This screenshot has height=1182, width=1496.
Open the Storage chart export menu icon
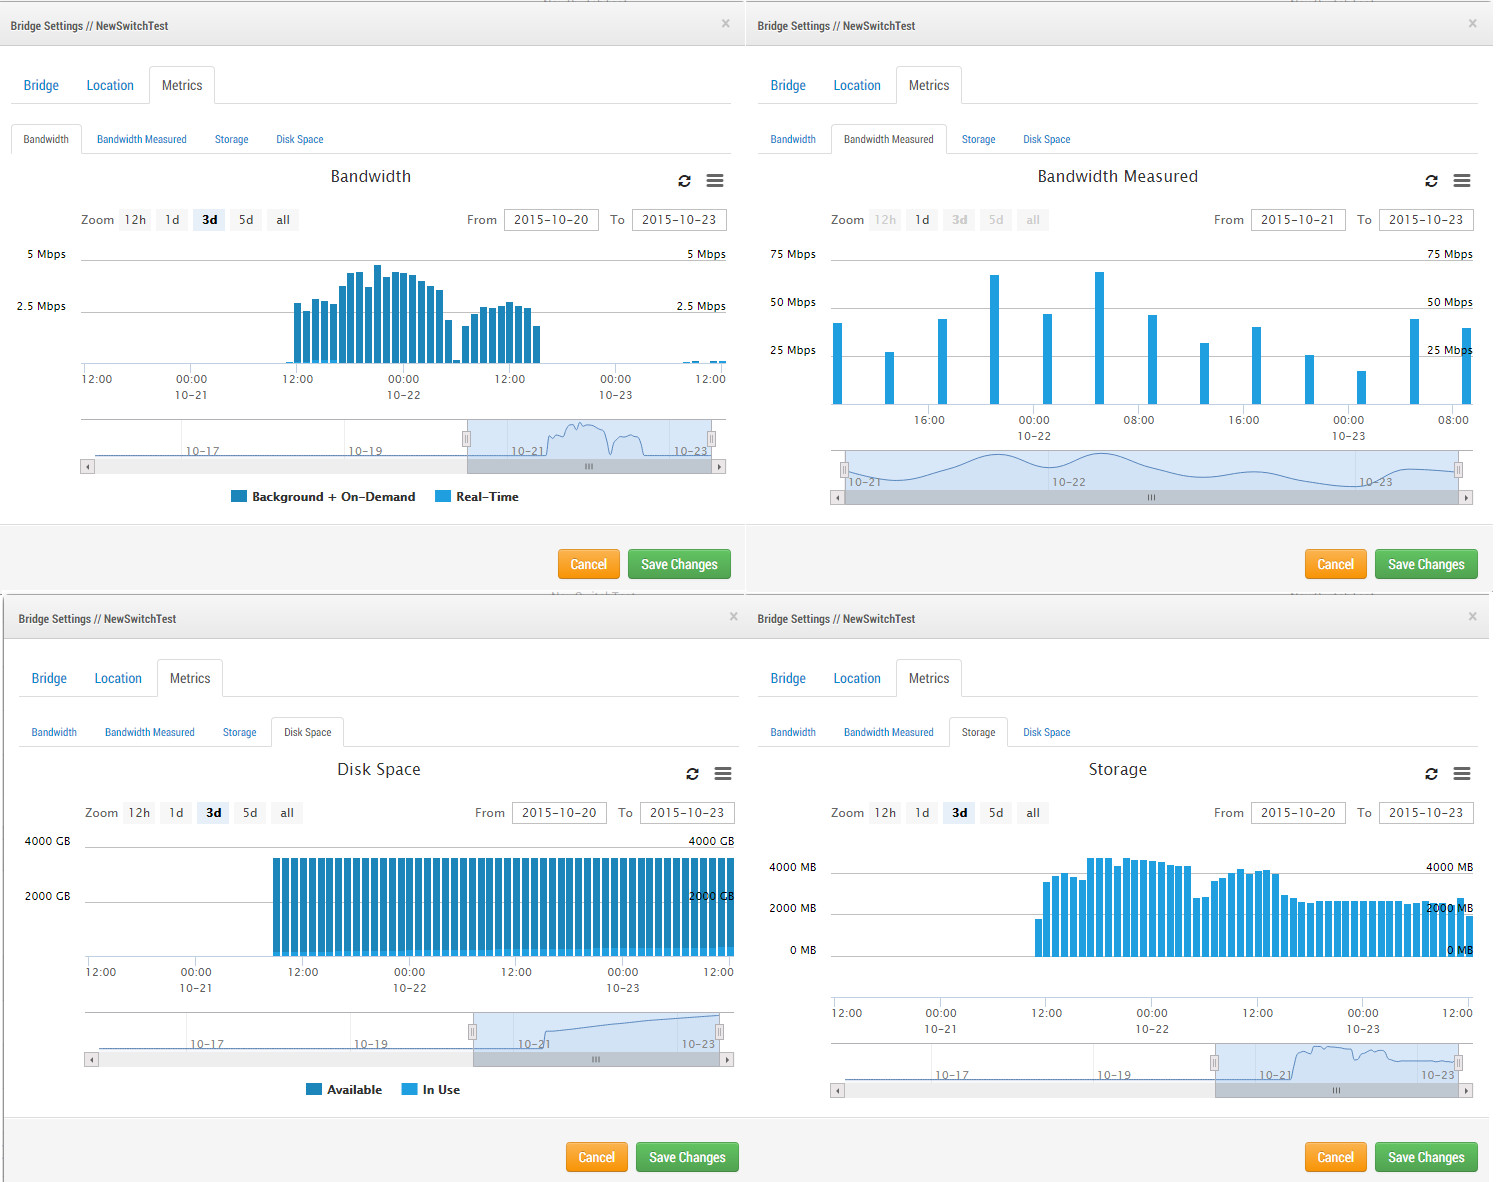(x=1461, y=774)
